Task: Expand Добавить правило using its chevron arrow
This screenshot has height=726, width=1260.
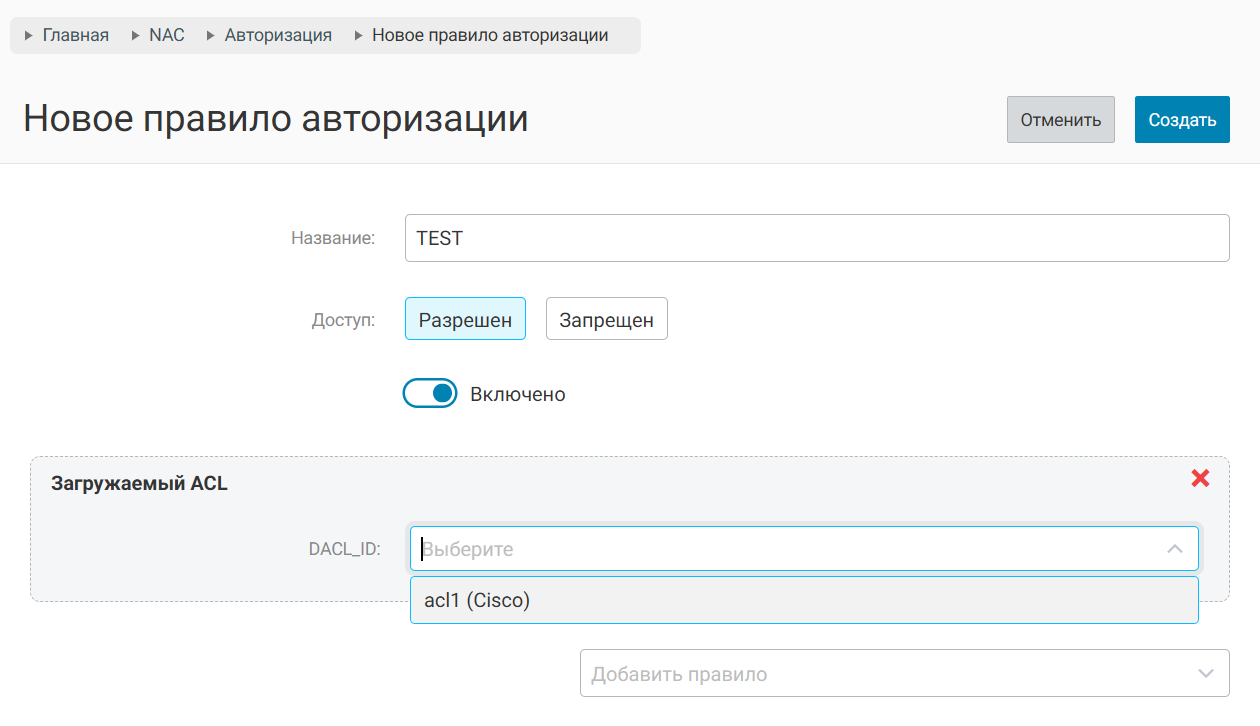Action: pos(1206,674)
